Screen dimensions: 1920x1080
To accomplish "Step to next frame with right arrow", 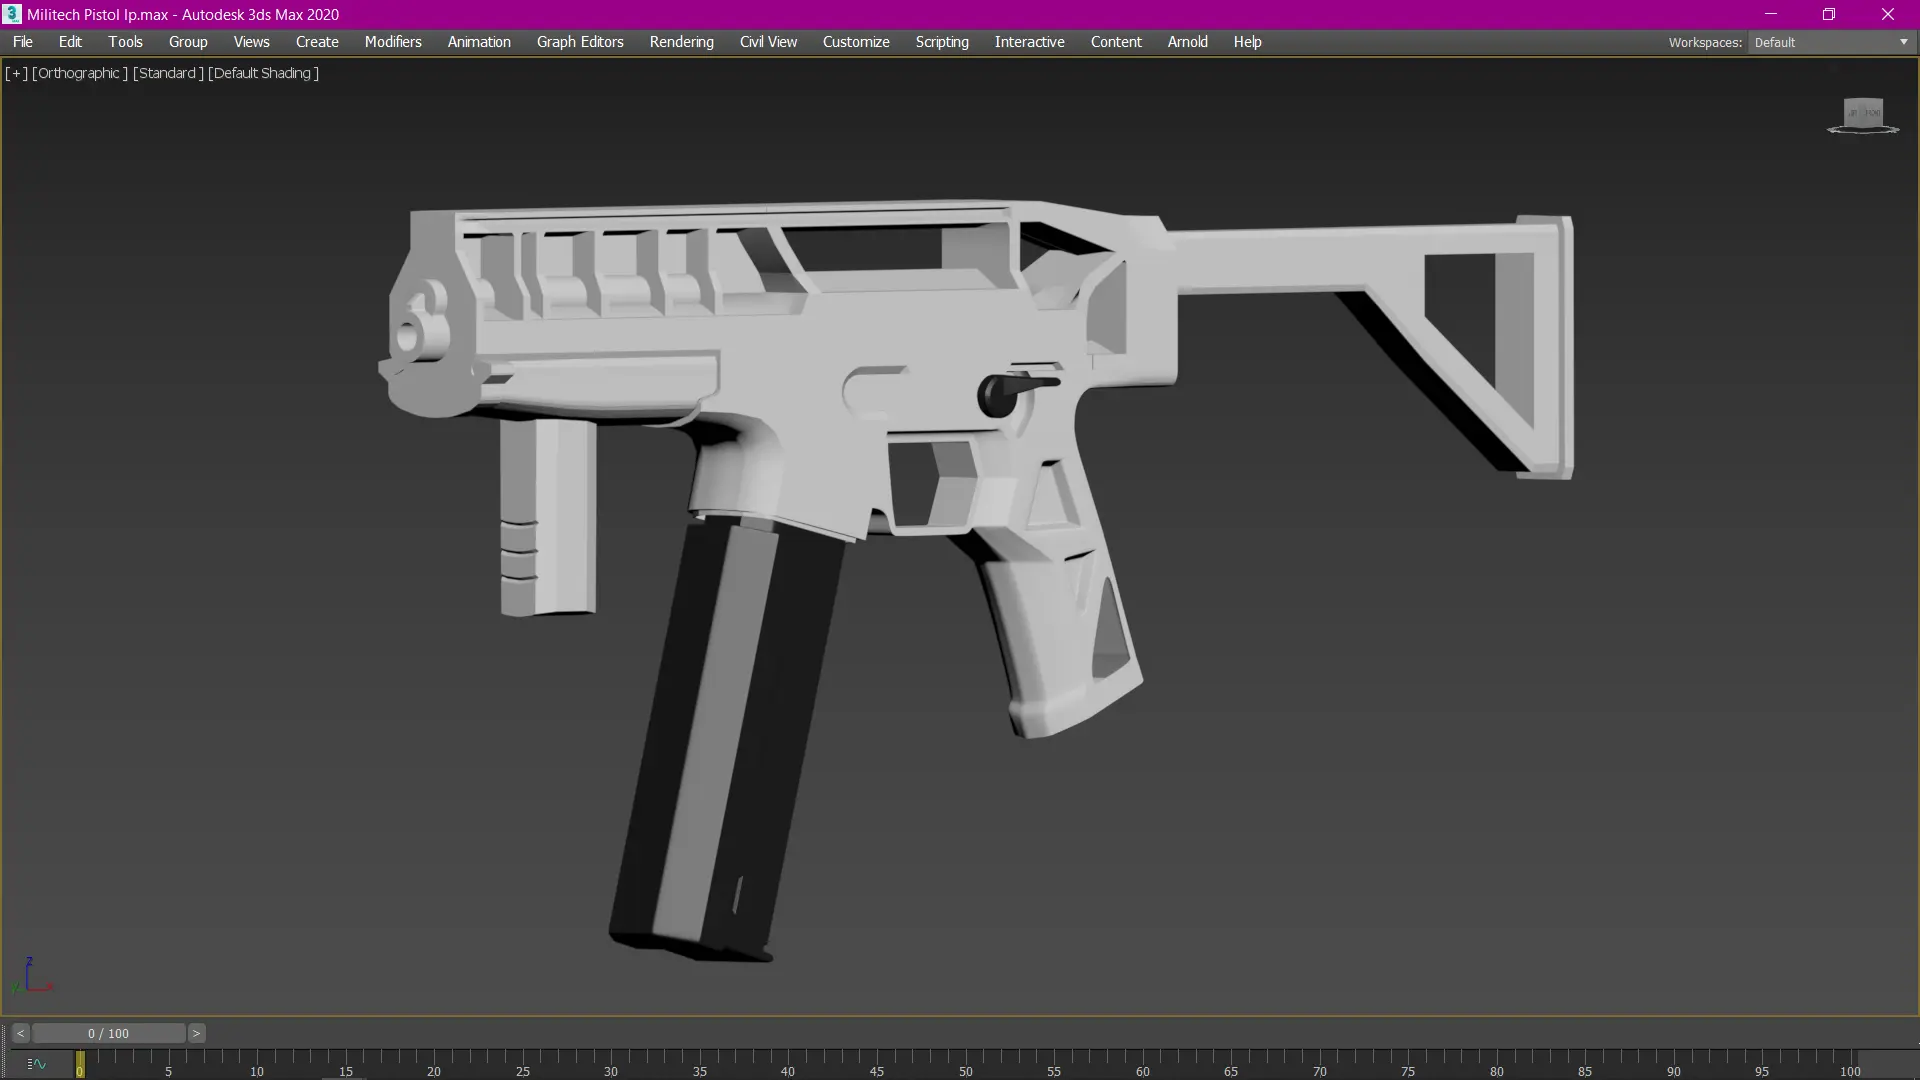I will pyautogui.click(x=197, y=1033).
